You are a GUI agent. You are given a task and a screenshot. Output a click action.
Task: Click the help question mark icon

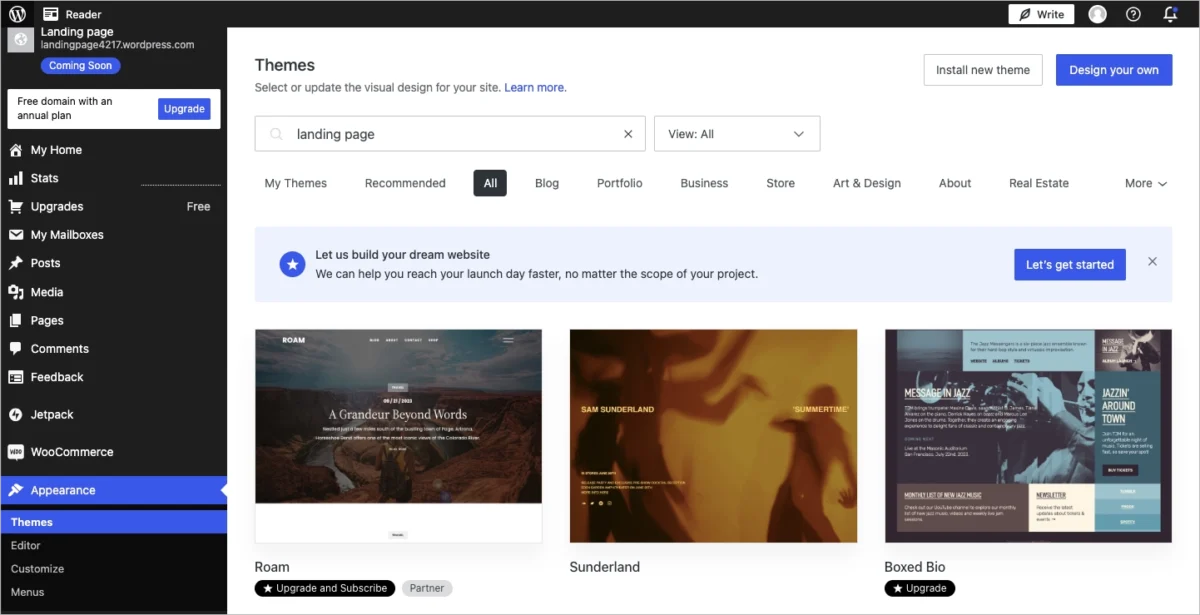pos(1133,14)
